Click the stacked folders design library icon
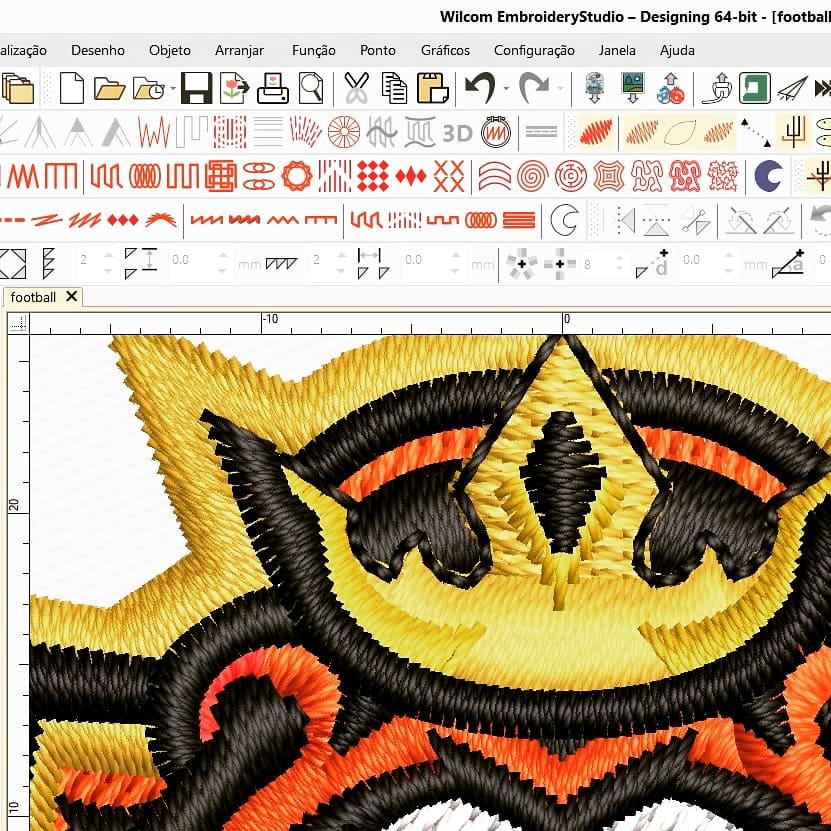The width and height of the screenshot is (831, 831). [17, 88]
